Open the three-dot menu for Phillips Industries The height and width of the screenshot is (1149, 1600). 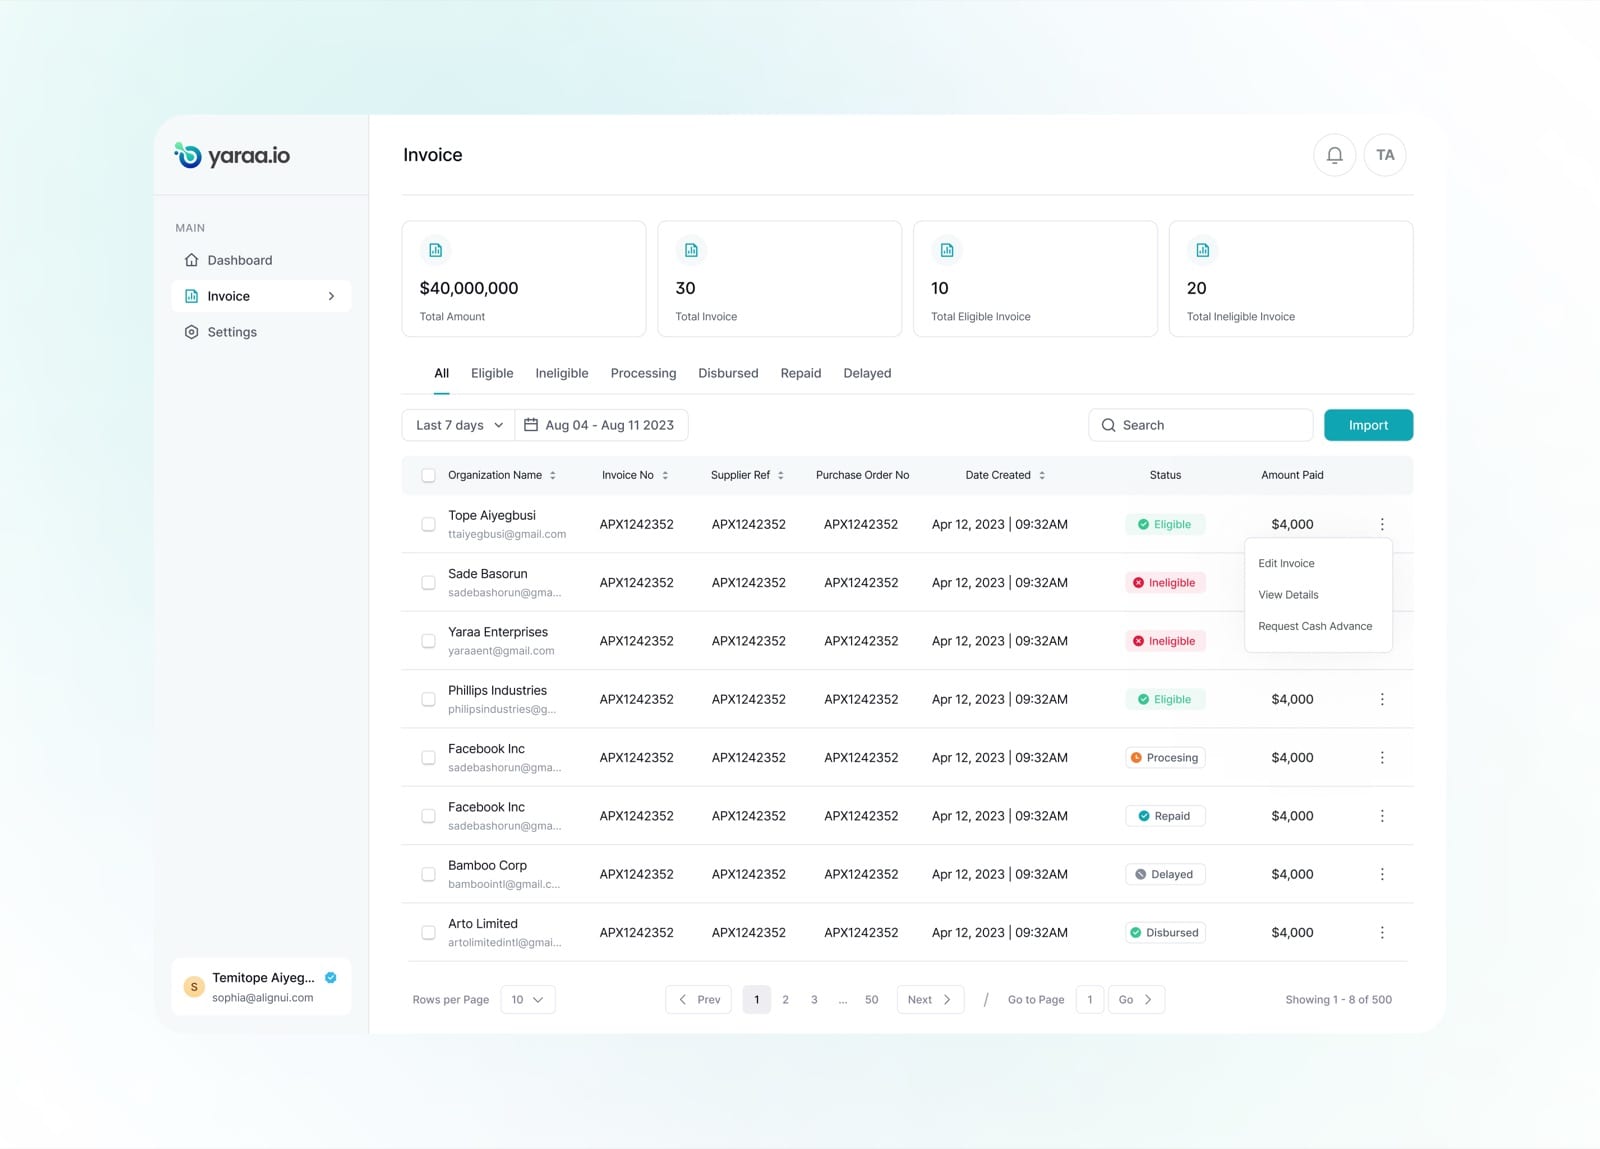coord(1382,699)
